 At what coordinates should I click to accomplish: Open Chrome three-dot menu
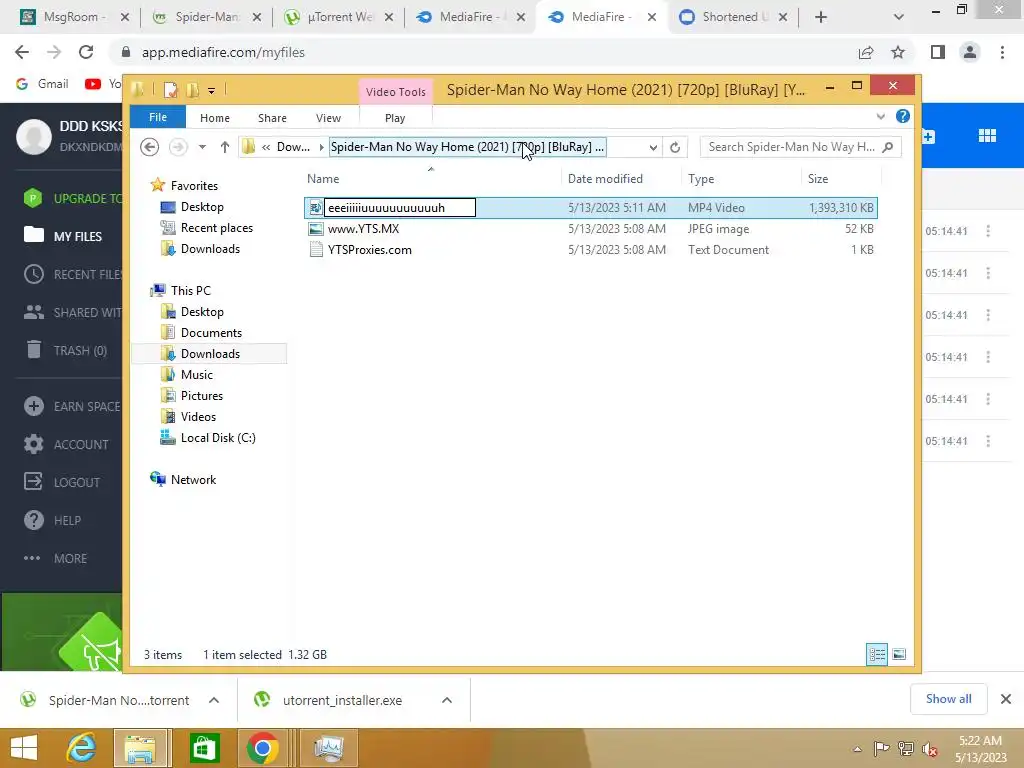[1002, 52]
